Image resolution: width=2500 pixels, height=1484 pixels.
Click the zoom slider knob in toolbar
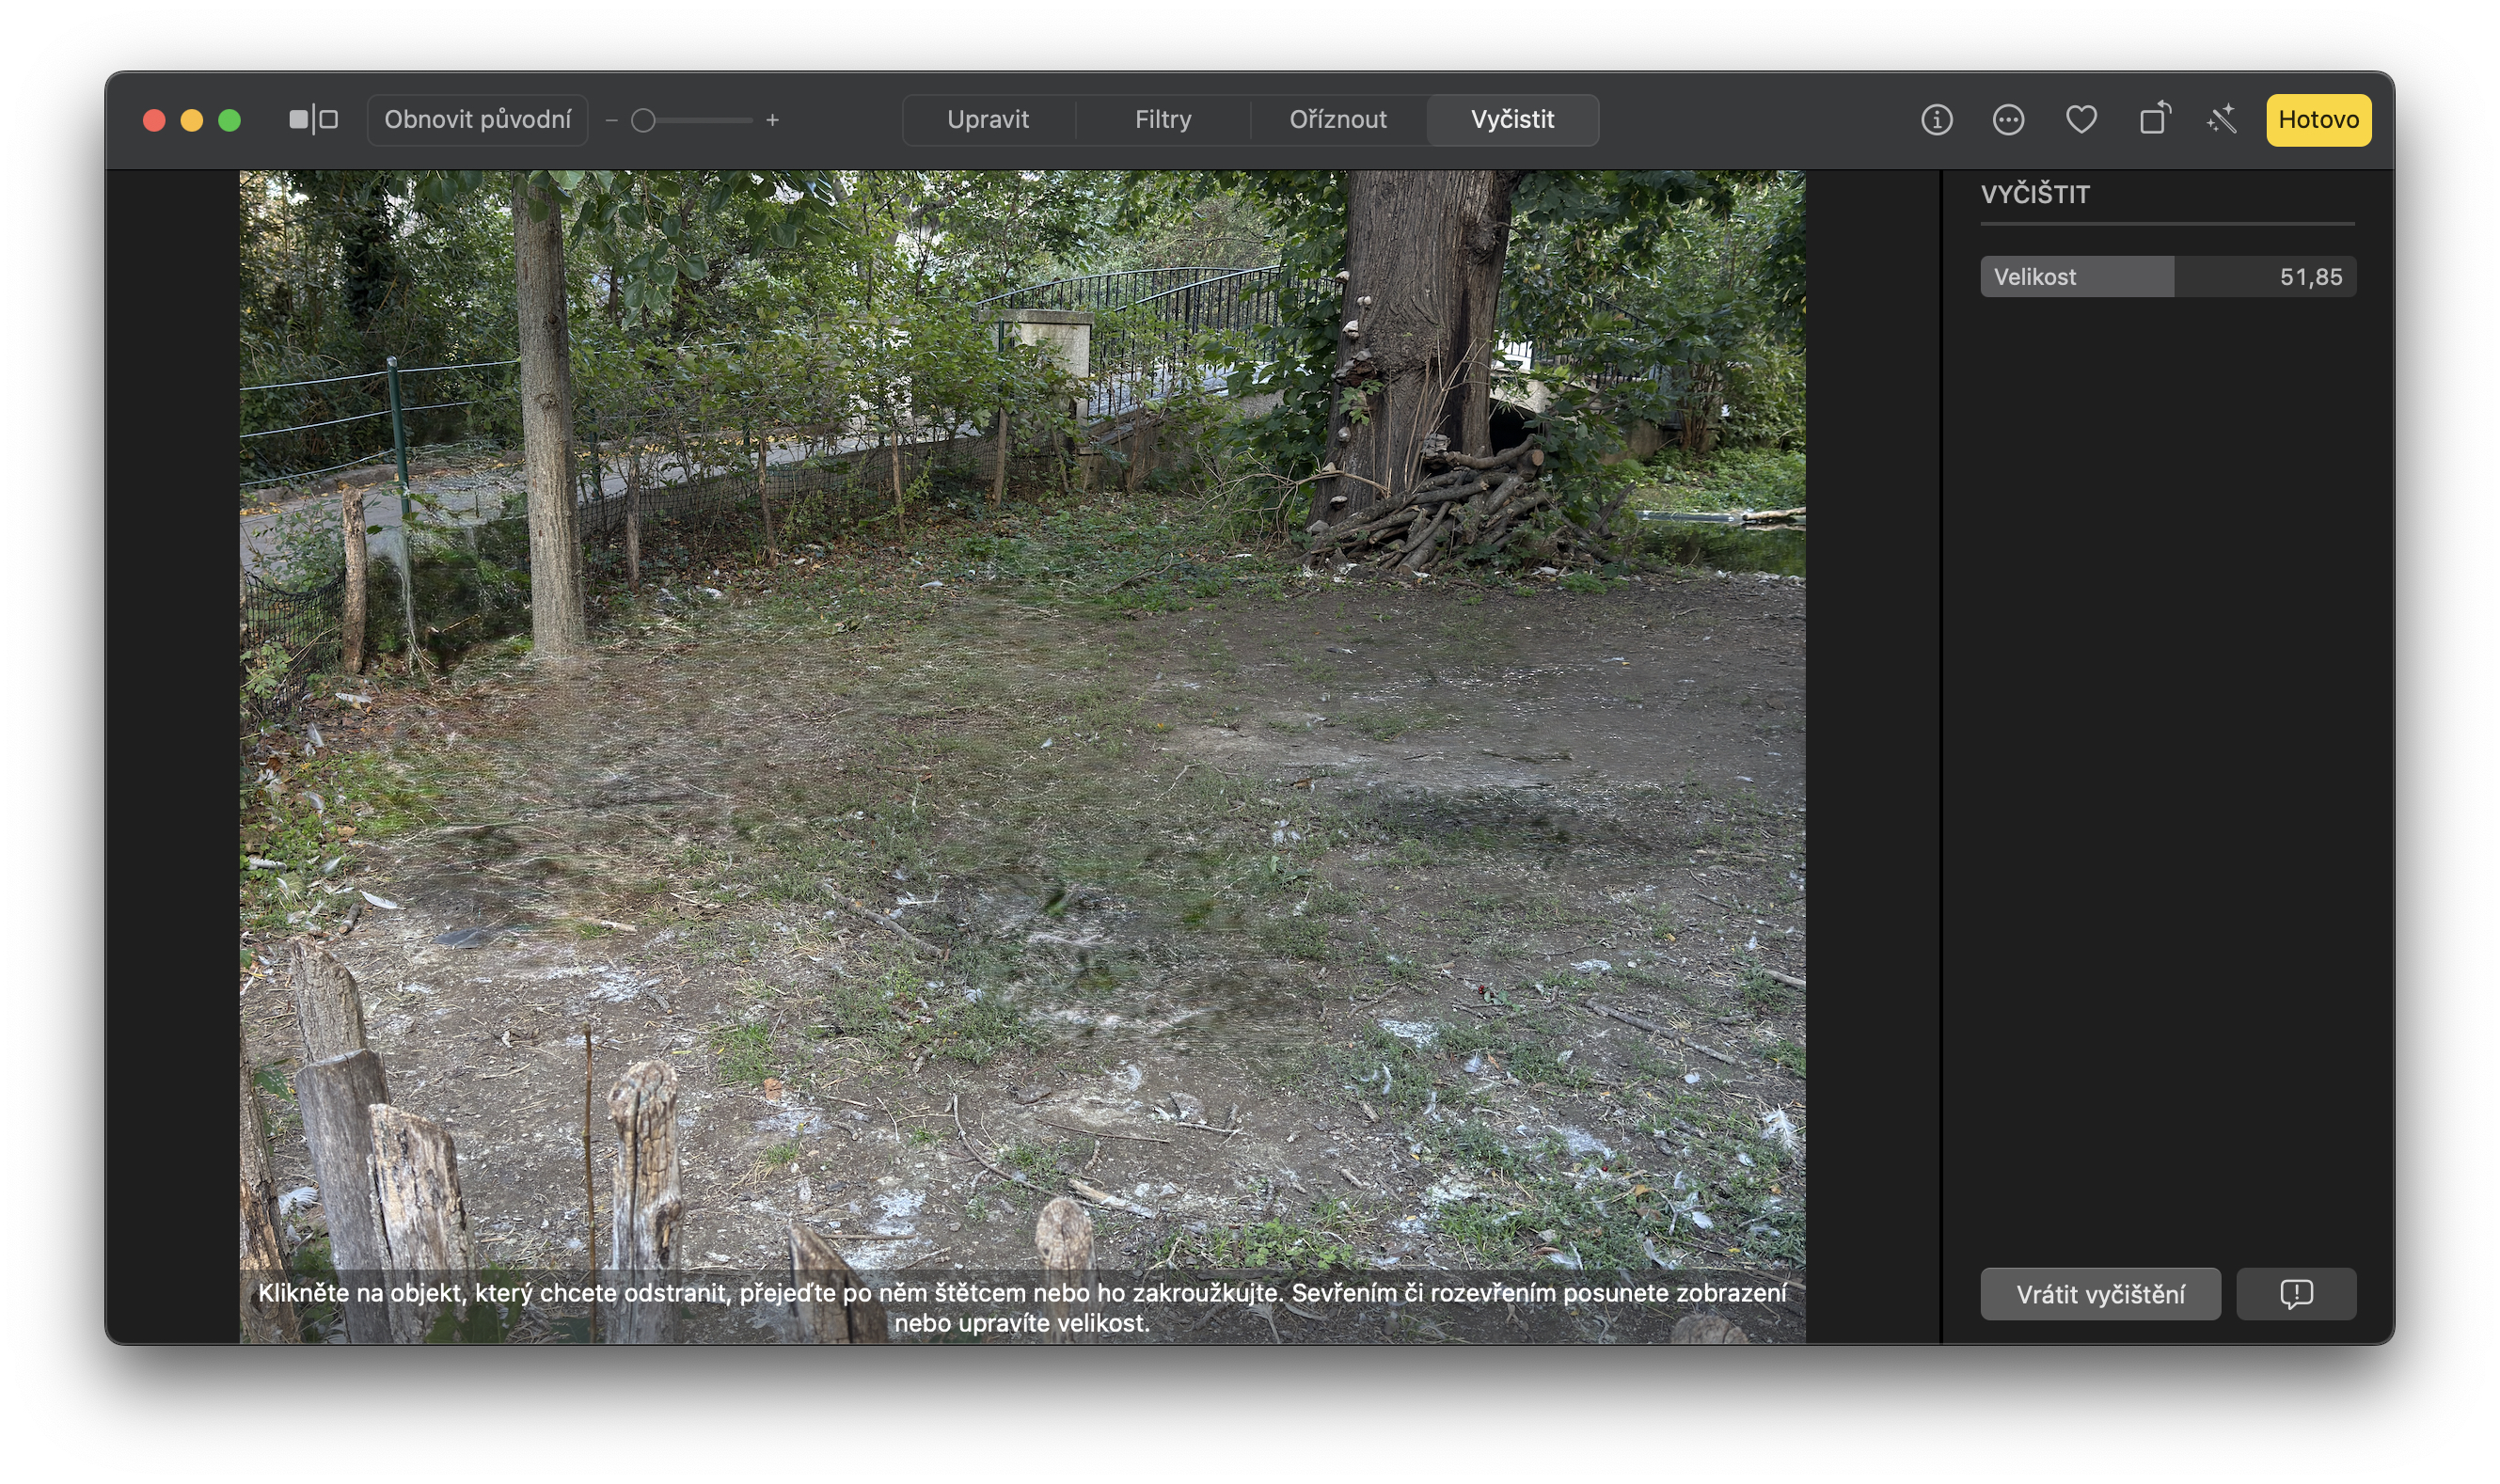pyautogui.click(x=644, y=120)
